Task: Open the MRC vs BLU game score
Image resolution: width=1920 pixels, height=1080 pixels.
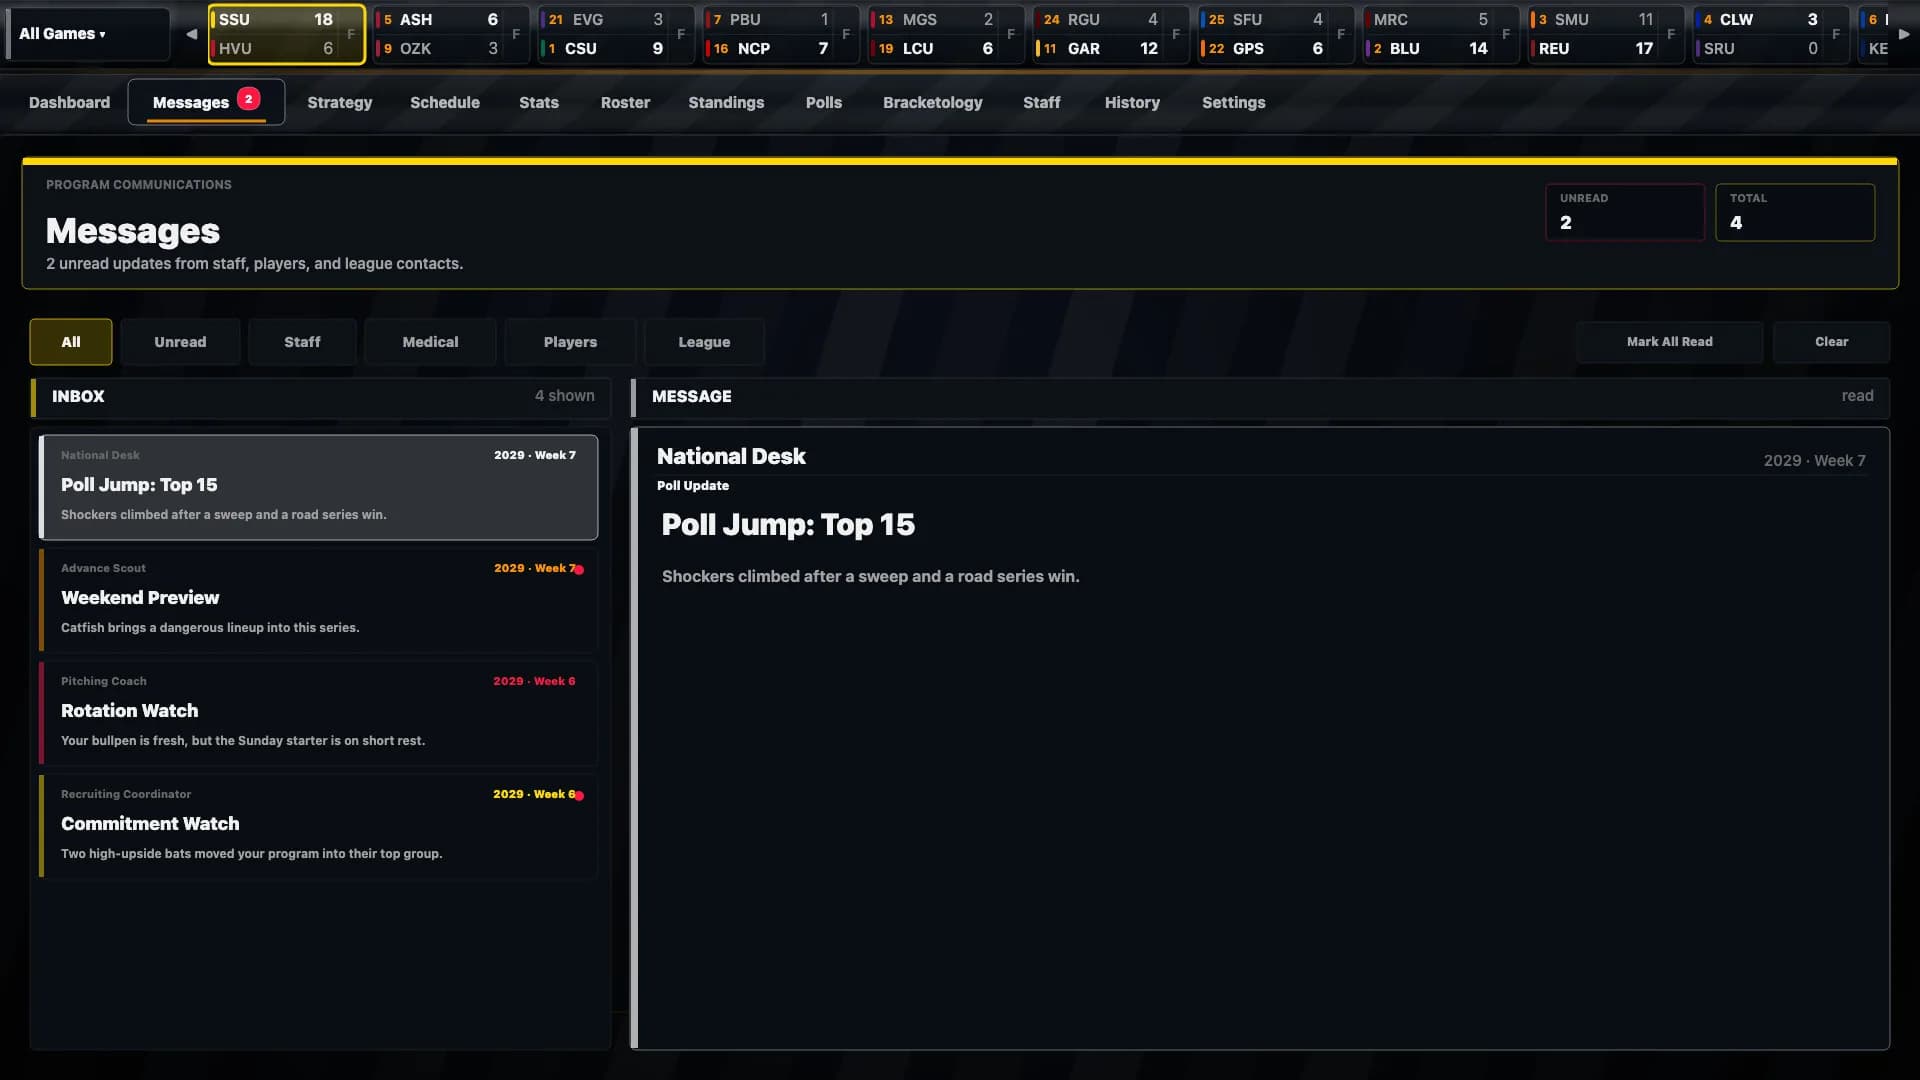Action: (x=1441, y=34)
